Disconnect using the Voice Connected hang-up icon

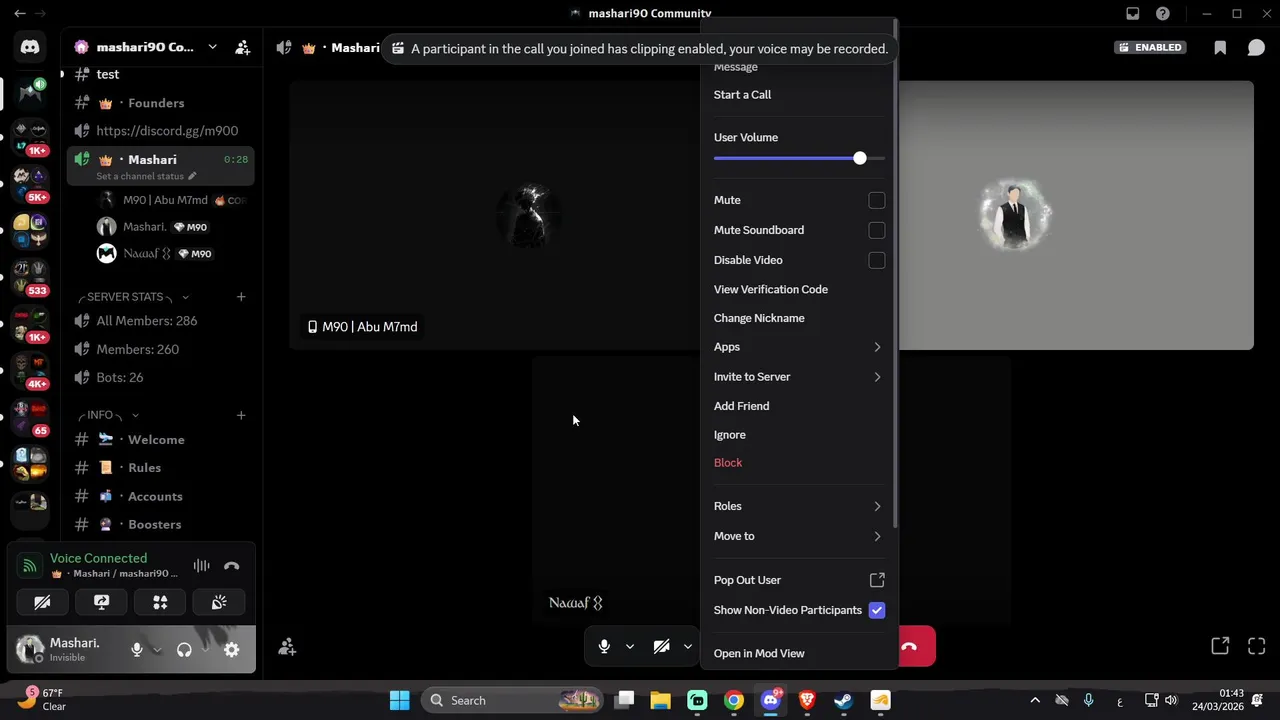click(x=232, y=566)
